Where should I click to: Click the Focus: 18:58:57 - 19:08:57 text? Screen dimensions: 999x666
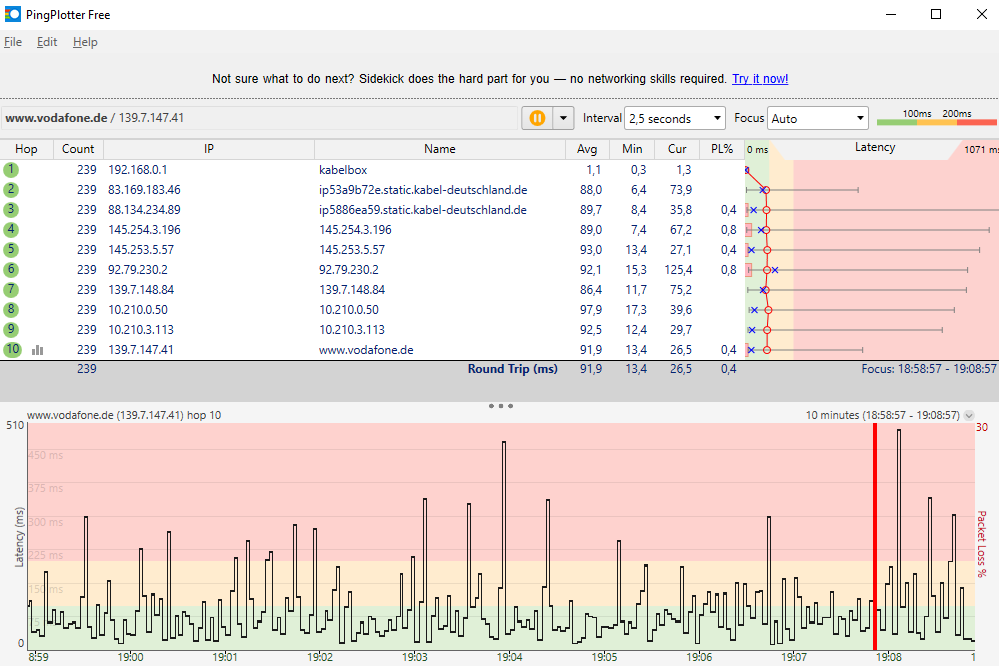(x=928, y=369)
